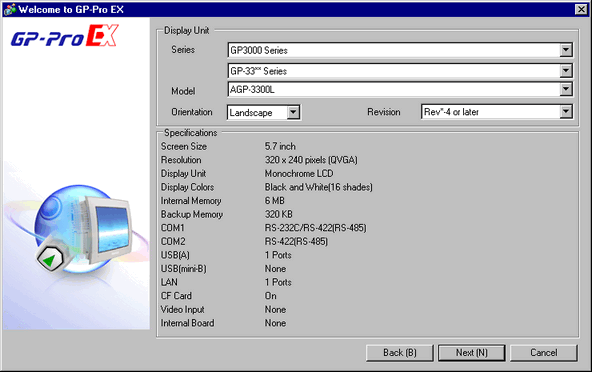
Task: Click the CF Card label
Action: (x=176, y=296)
